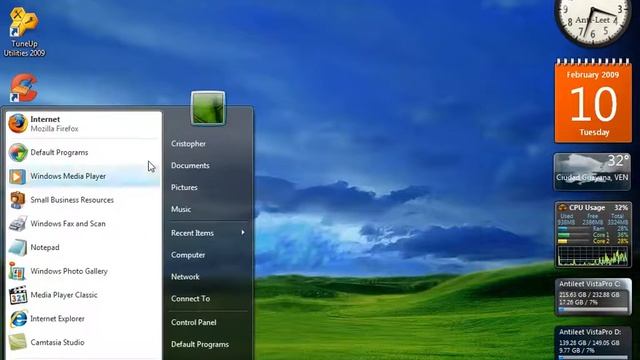Open the Music folder link
The image size is (640, 360).
(181, 209)
